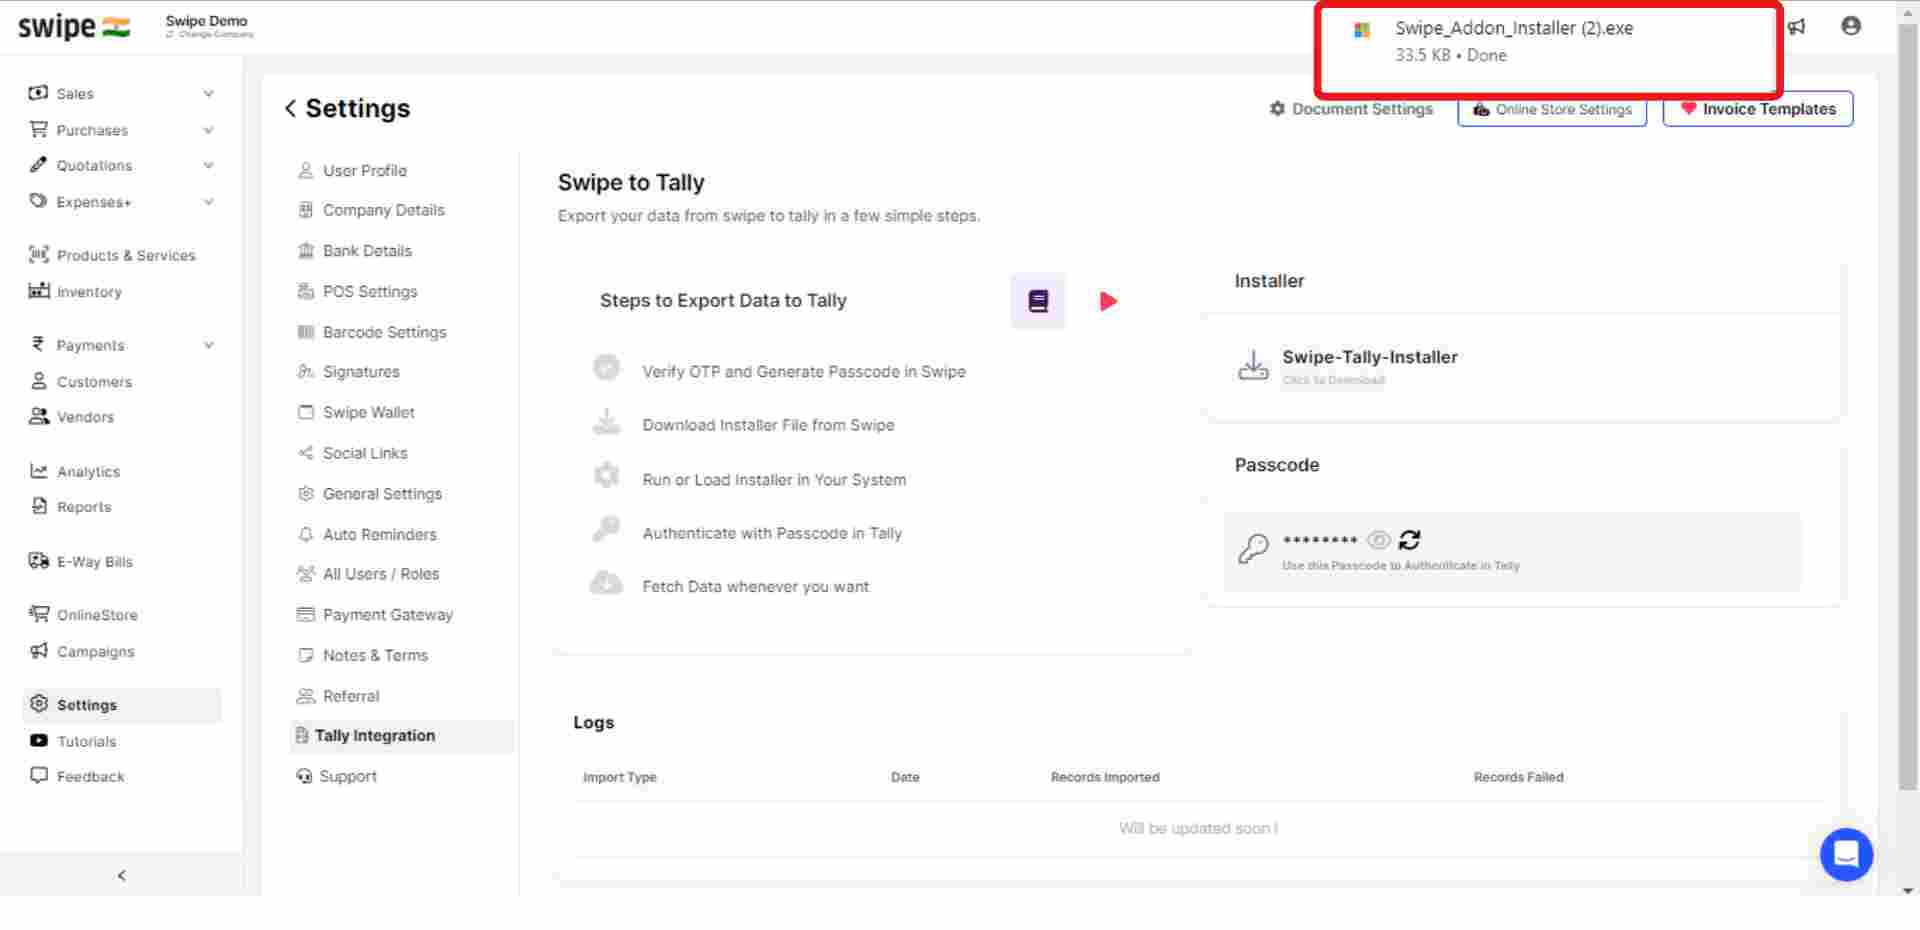Click the passcode key icon
Viewport: 1920px width, 930px height.
click(x=1253, y=548)
